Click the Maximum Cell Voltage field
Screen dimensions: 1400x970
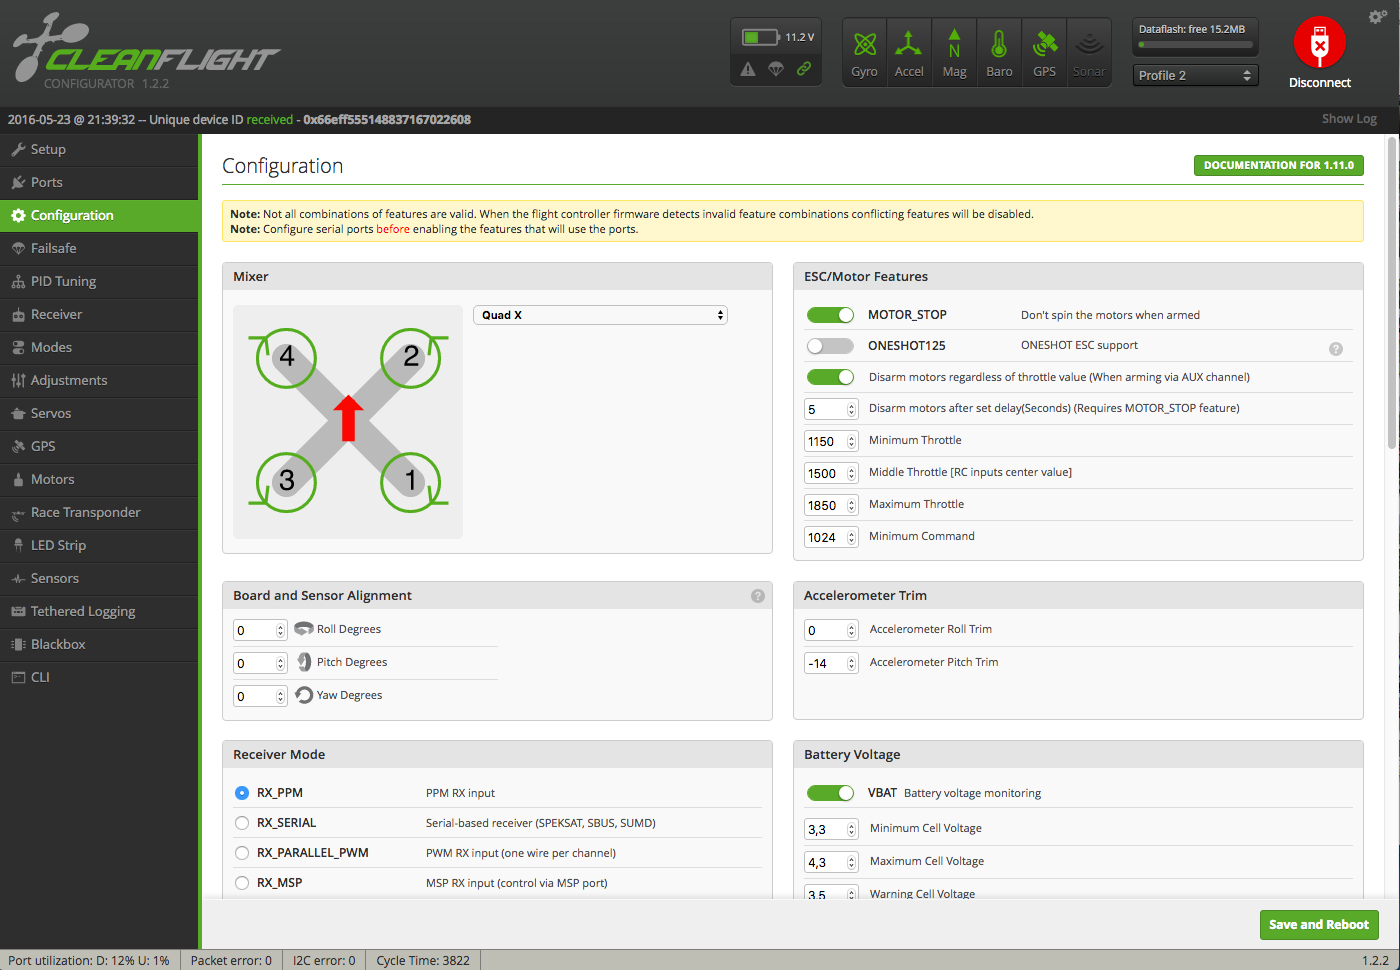[x=831, y=862]
